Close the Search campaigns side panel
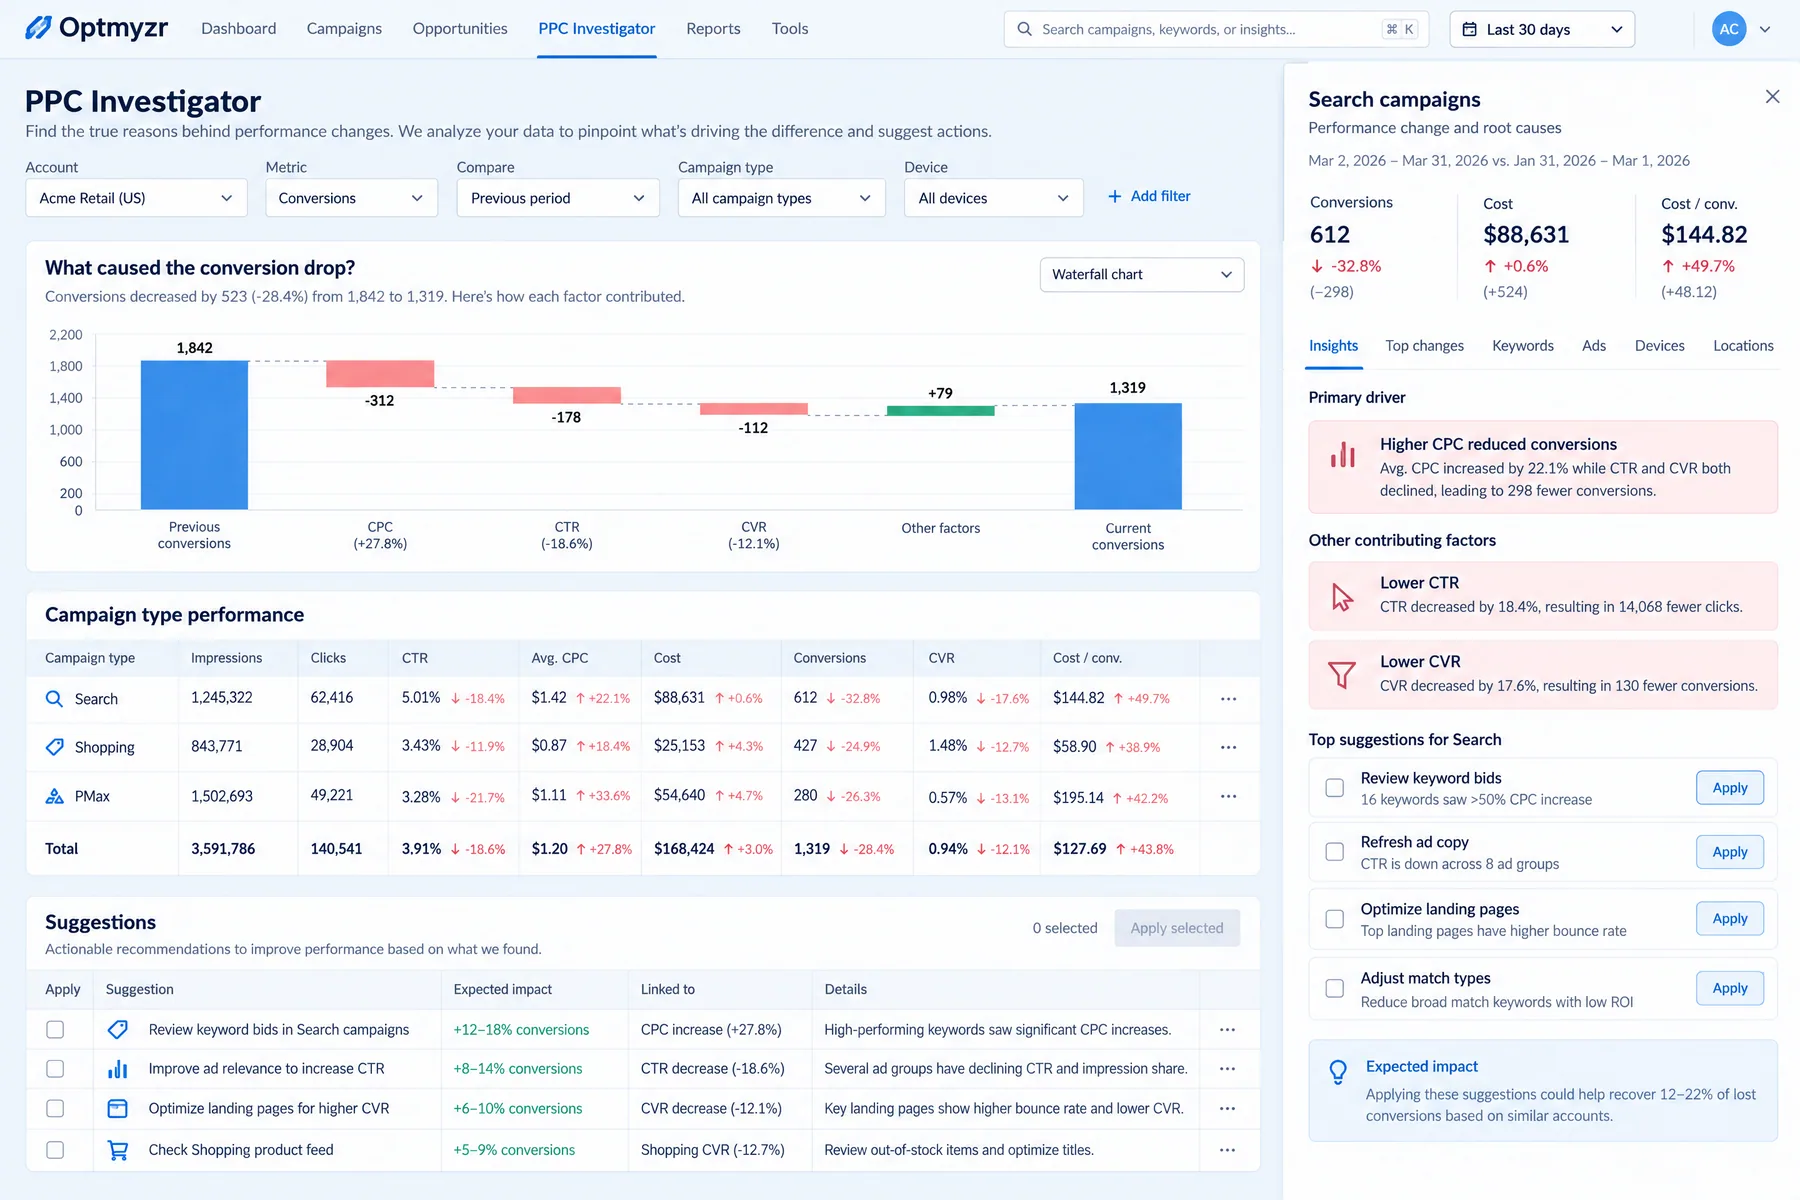 click(1772, 97)
